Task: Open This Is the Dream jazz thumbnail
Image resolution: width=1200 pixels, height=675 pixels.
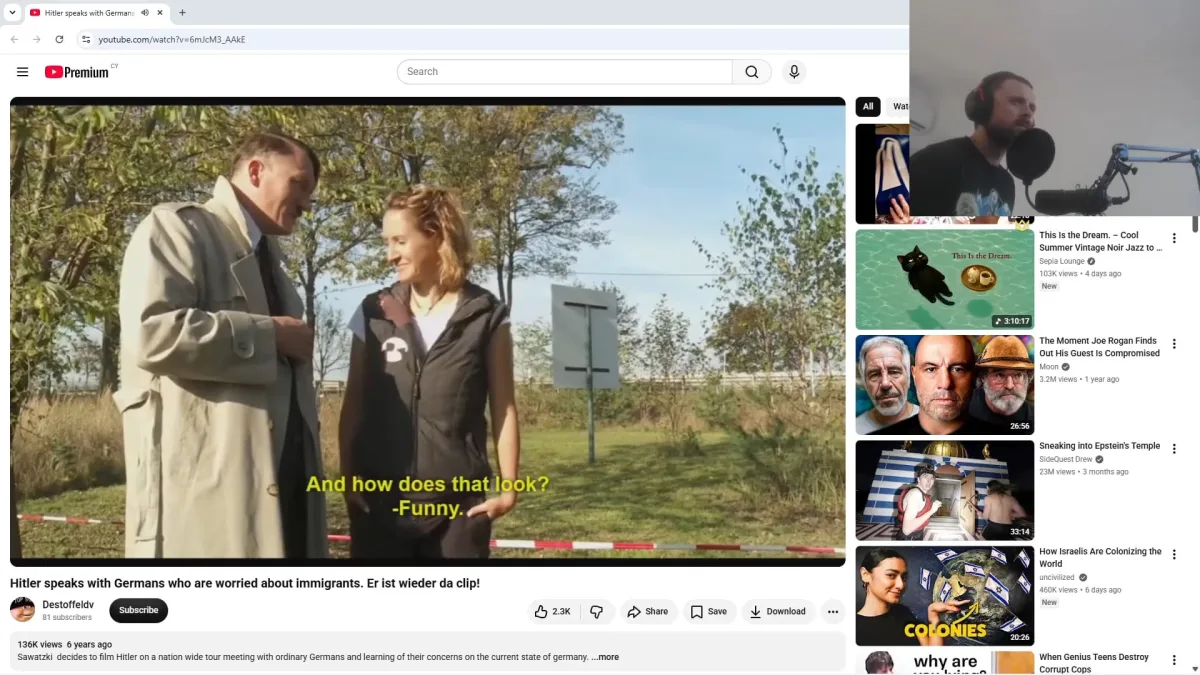Action: click(x=945, y=280)
